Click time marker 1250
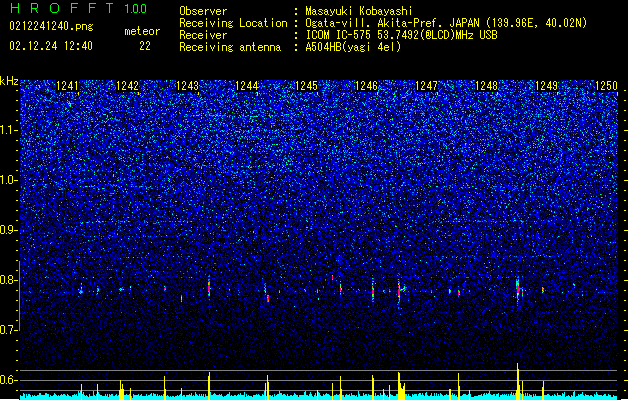The height and width of the screenshot is (400, 629). click(606, 86)
